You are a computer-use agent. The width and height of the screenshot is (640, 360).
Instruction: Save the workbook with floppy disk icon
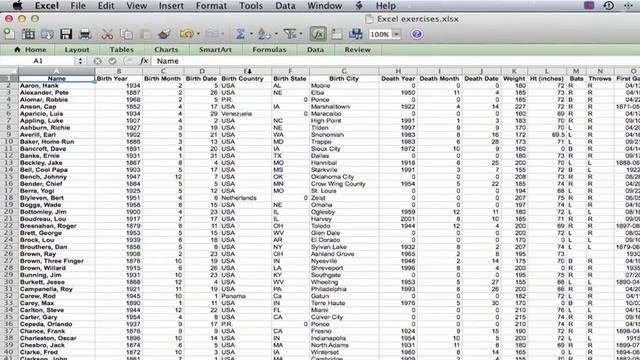66,34
